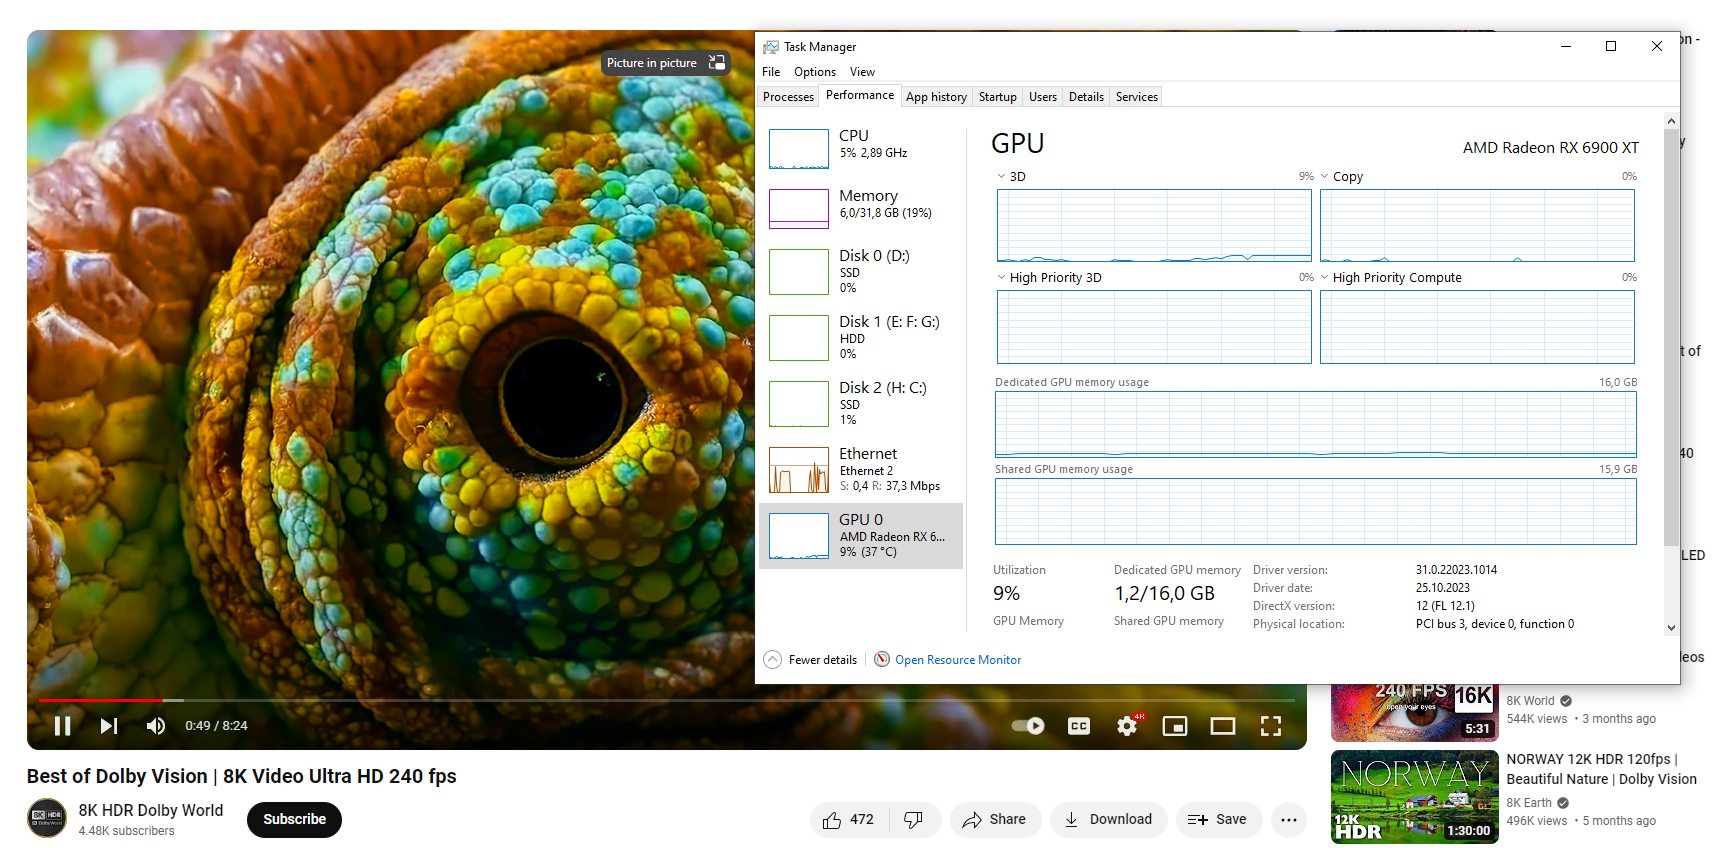This screenshot has height=848, width=1723.
Task: Switch to theater mode view
Action: click(x=1222, y=726)
